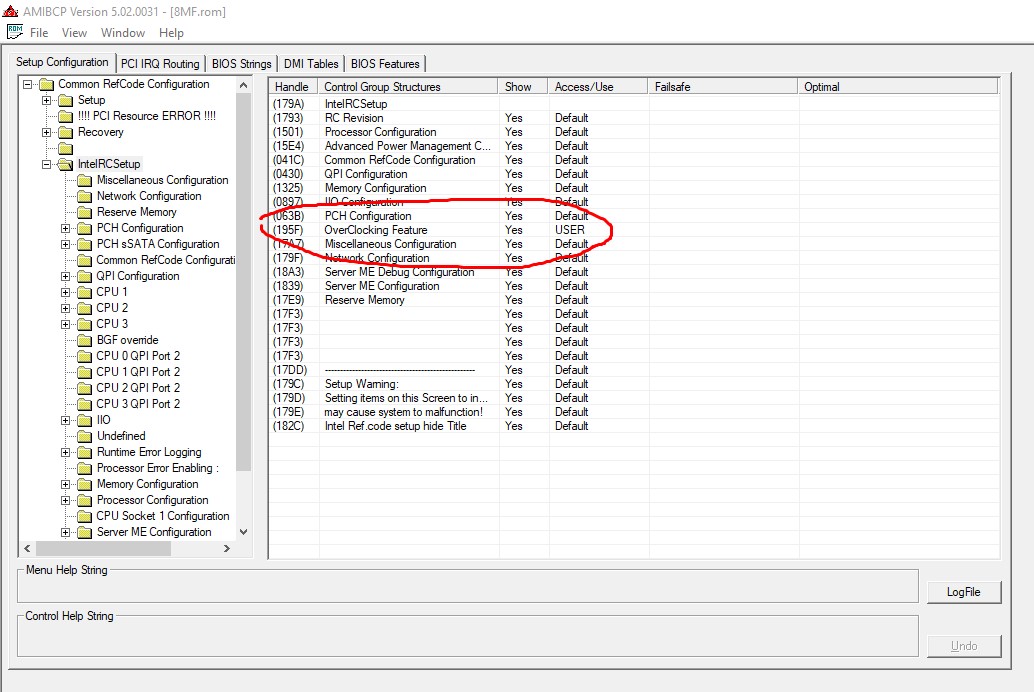Click the LogFile button
Screen dimensions: 1034x692
pos(963,592)
